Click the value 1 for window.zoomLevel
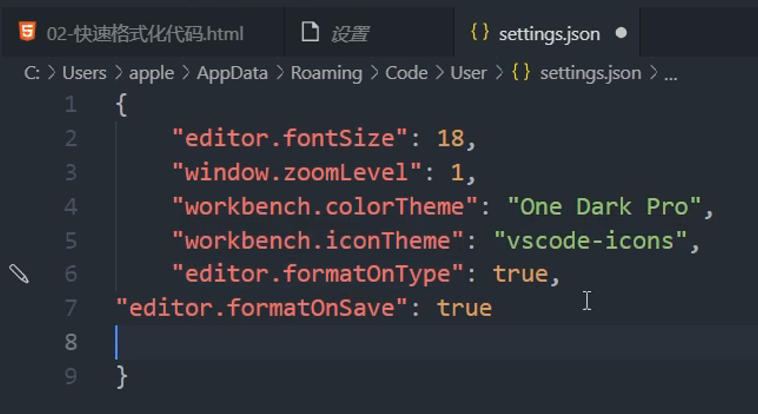 coord(457,173)
